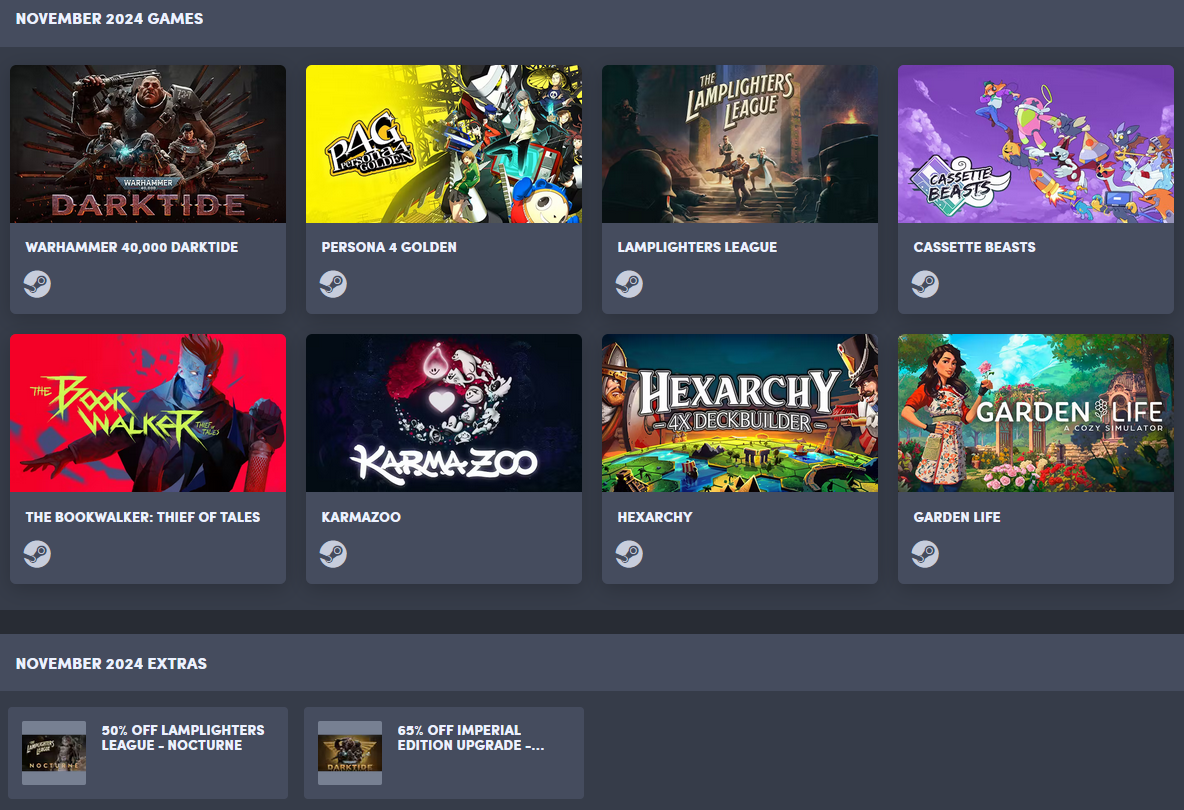Viewport: 1184px width, 810px height.
Task: Click the Steam icon under Hexarchy
Action: click(629, 554)
